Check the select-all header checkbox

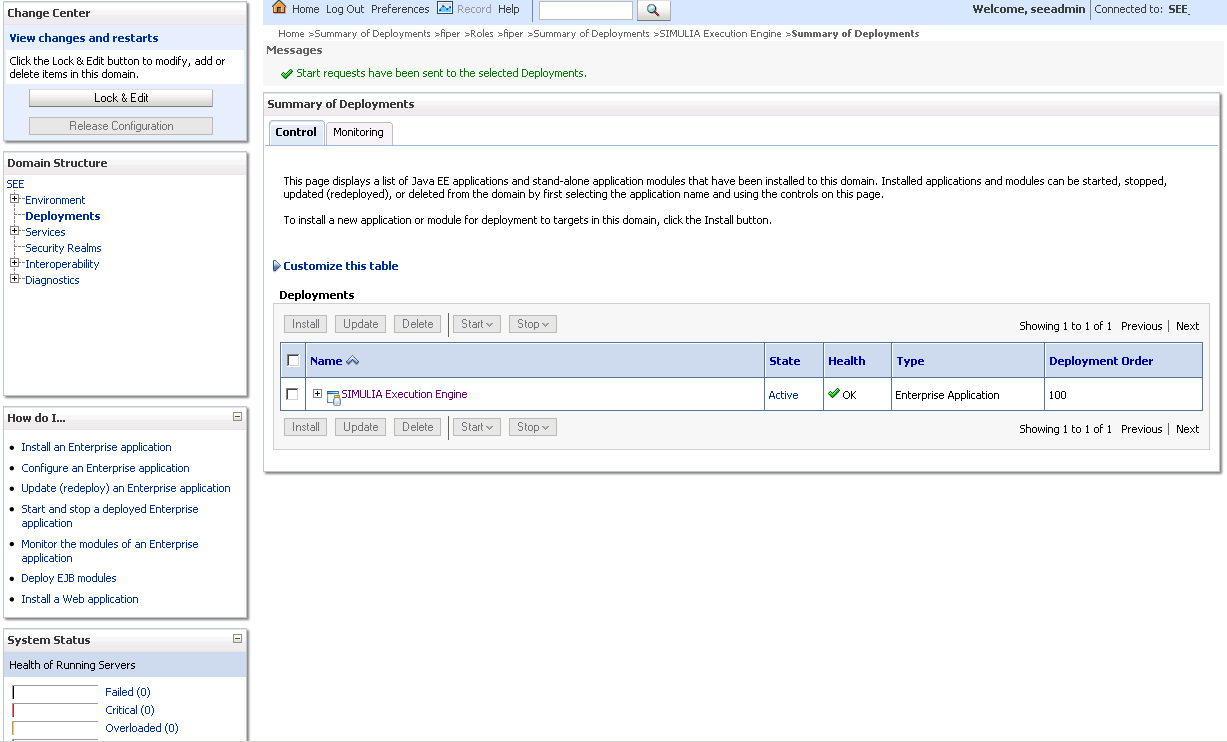(293, 360)
